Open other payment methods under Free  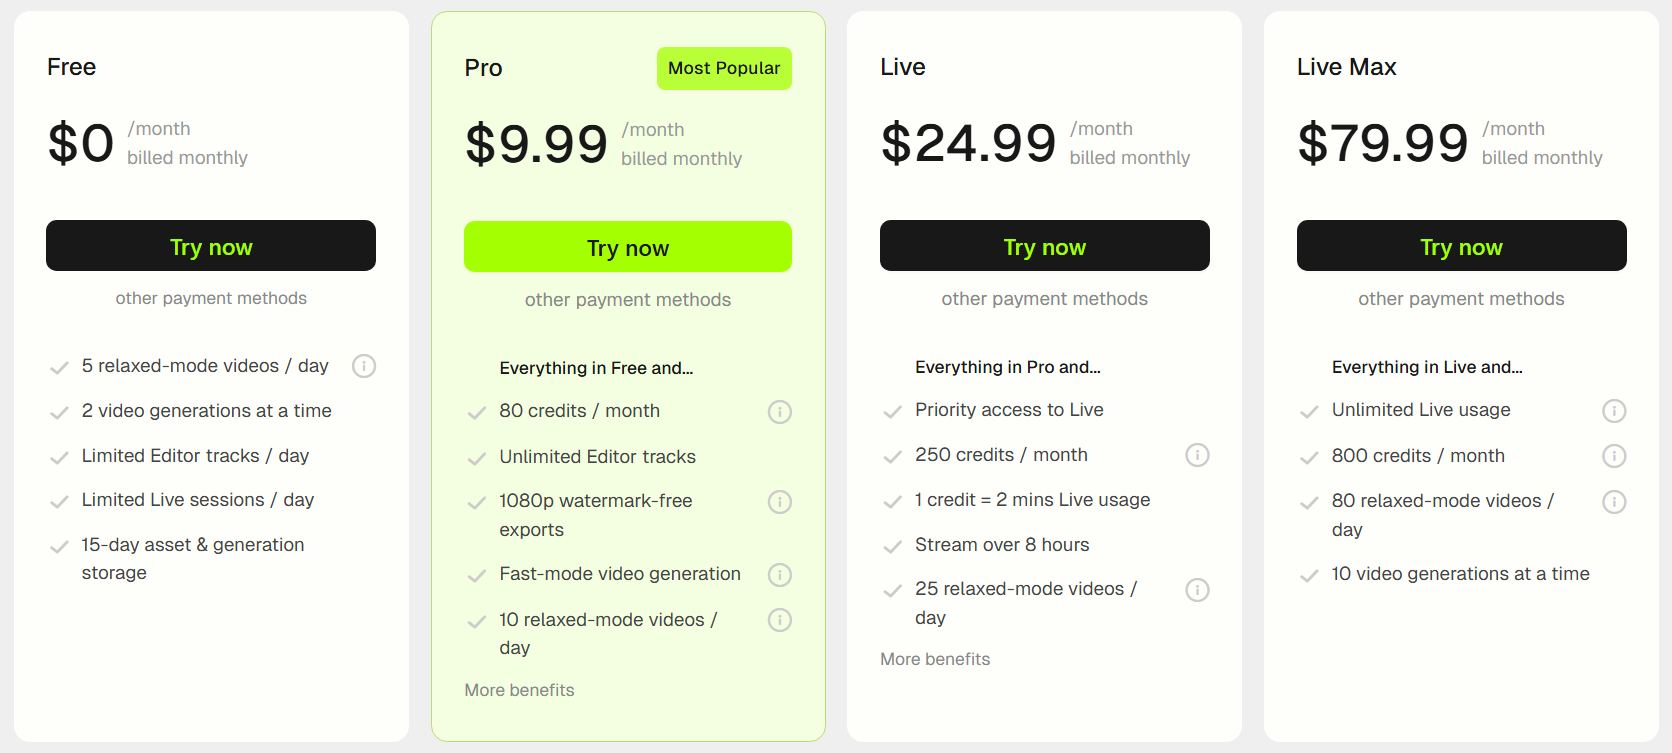tap(211, 298)
